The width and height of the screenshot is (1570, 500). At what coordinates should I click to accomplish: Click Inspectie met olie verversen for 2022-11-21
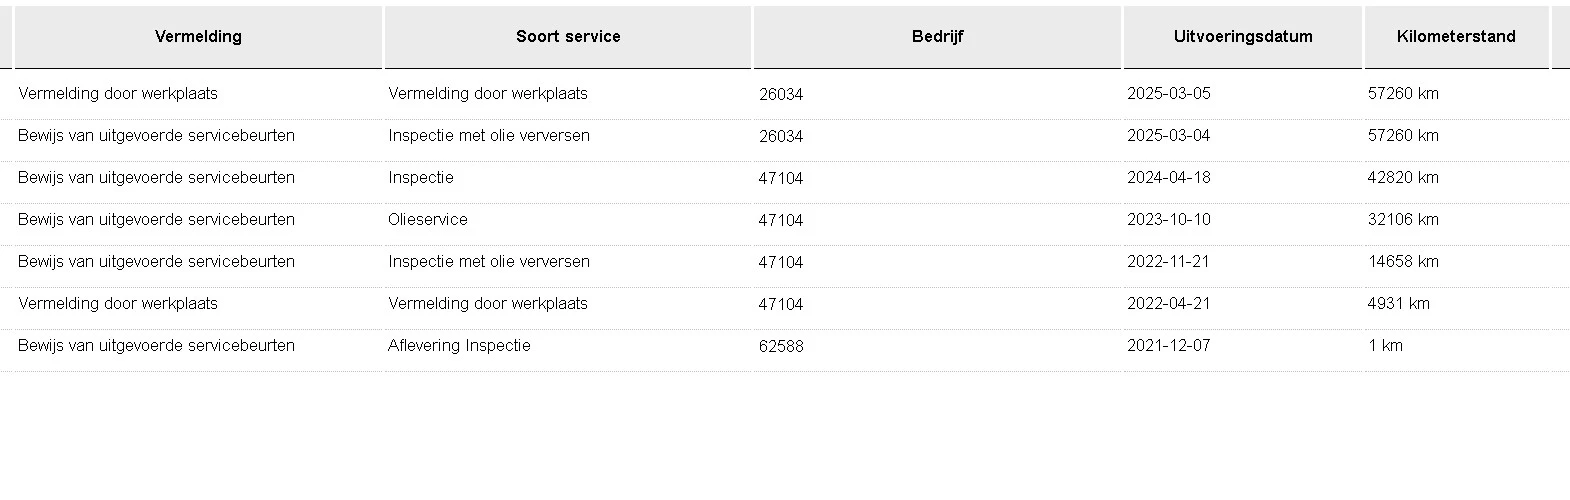(489, 262)
